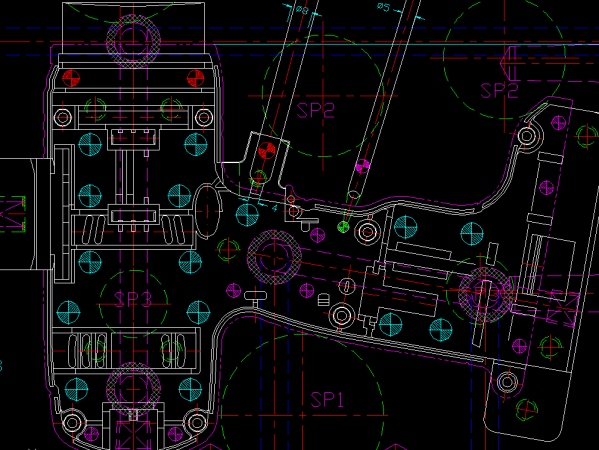Click the small circle with vertical slot

[346, 286]
